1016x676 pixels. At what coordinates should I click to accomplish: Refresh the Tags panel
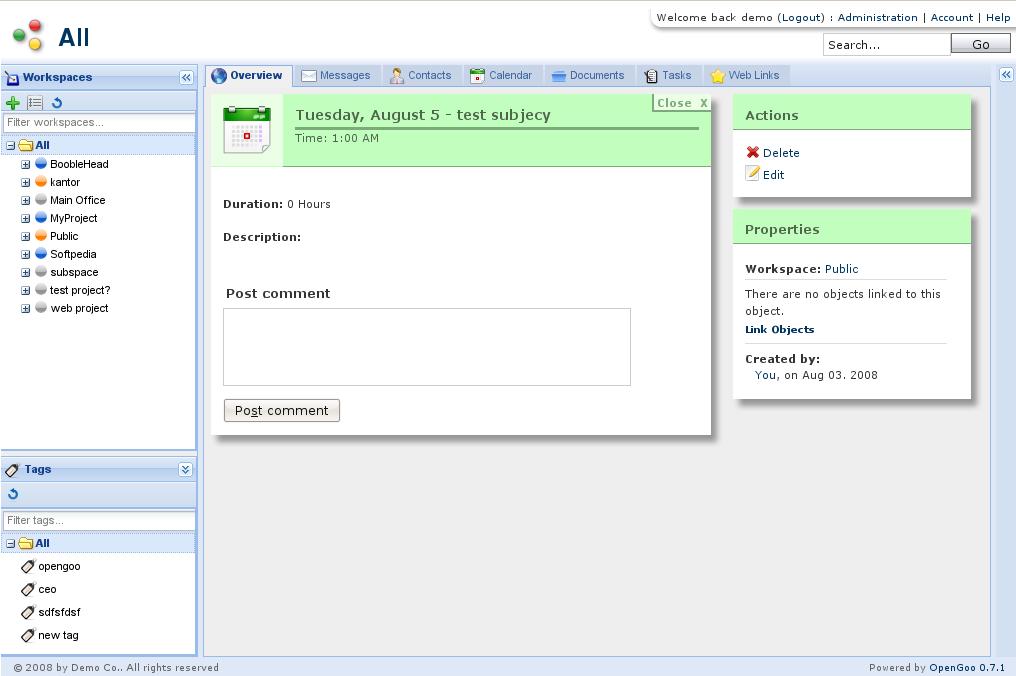[13, 494]
